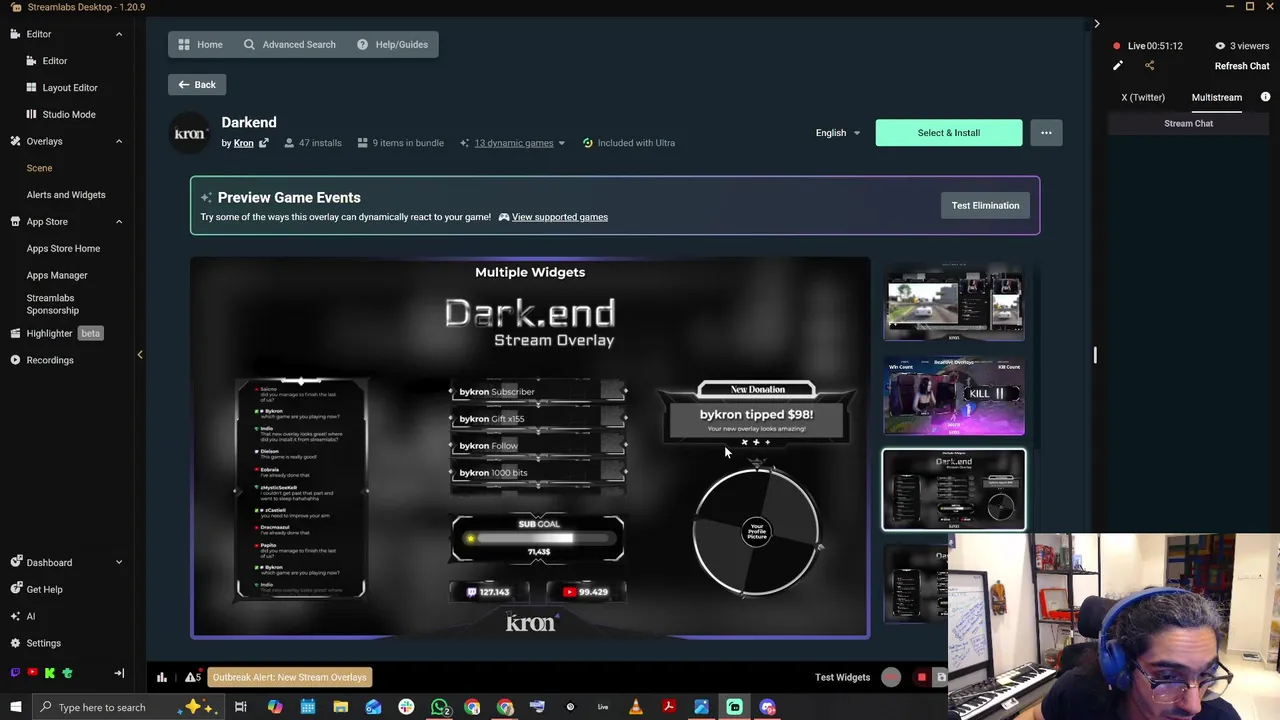The height and width of the screenshot is (720, 1280).
Task: Click the Kron avatar logo
Action: [189, 133]
